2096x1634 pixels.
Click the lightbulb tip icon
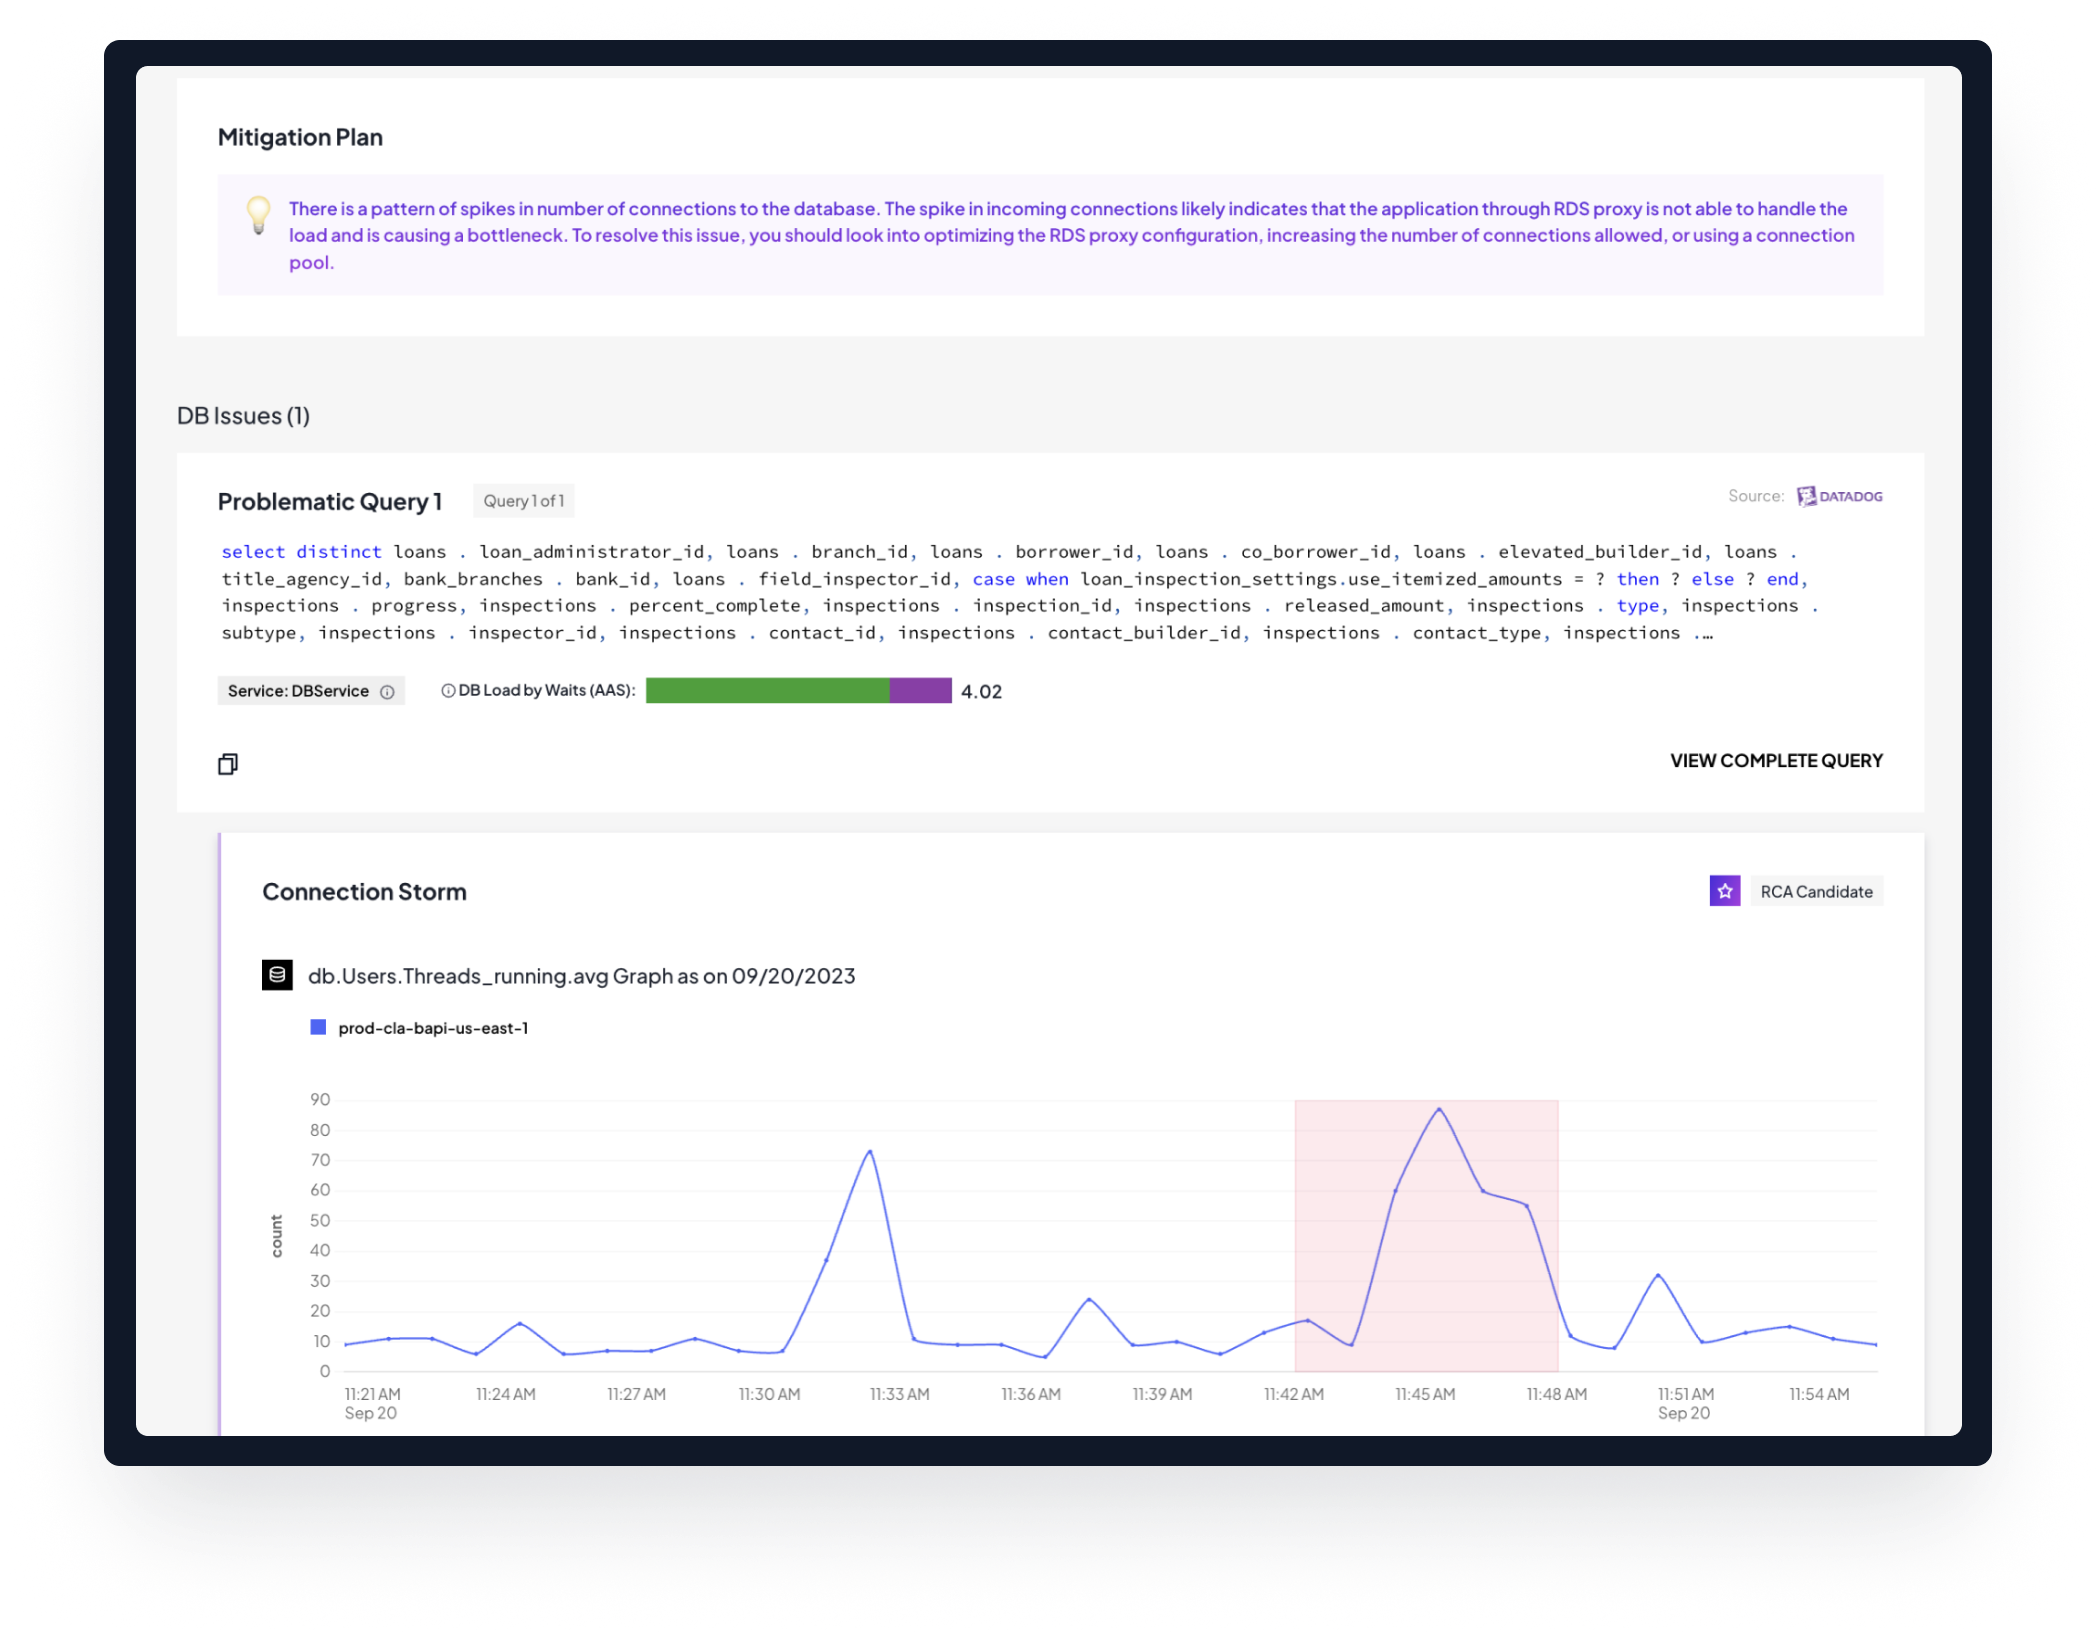pos(258,215)
